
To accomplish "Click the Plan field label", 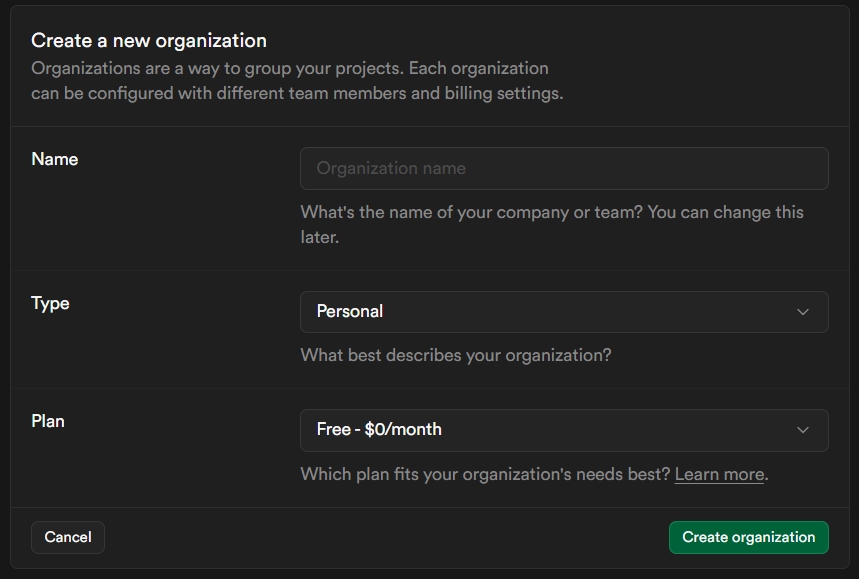I will [48, 421].
